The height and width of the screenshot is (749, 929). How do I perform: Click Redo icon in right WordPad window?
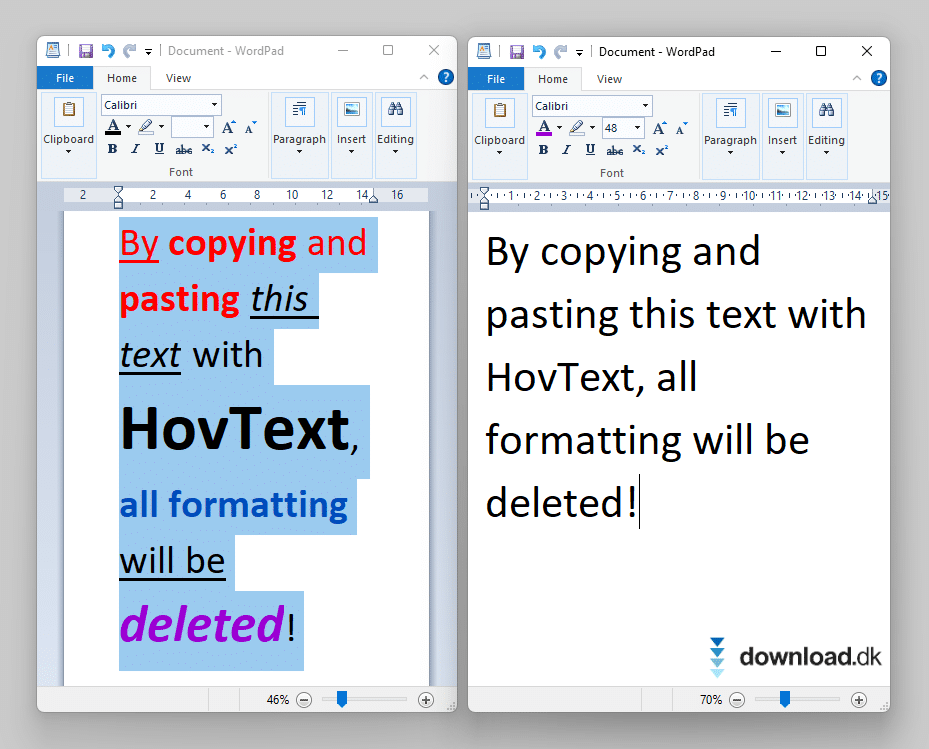[x=560, y=52]
